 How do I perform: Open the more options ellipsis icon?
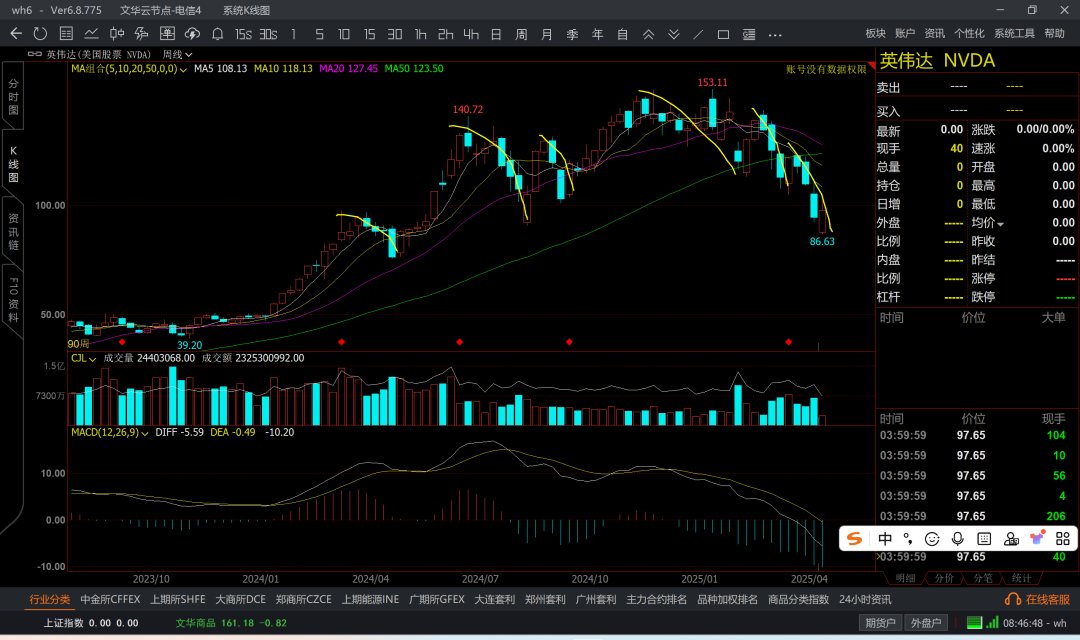click(x=775, y=34)
